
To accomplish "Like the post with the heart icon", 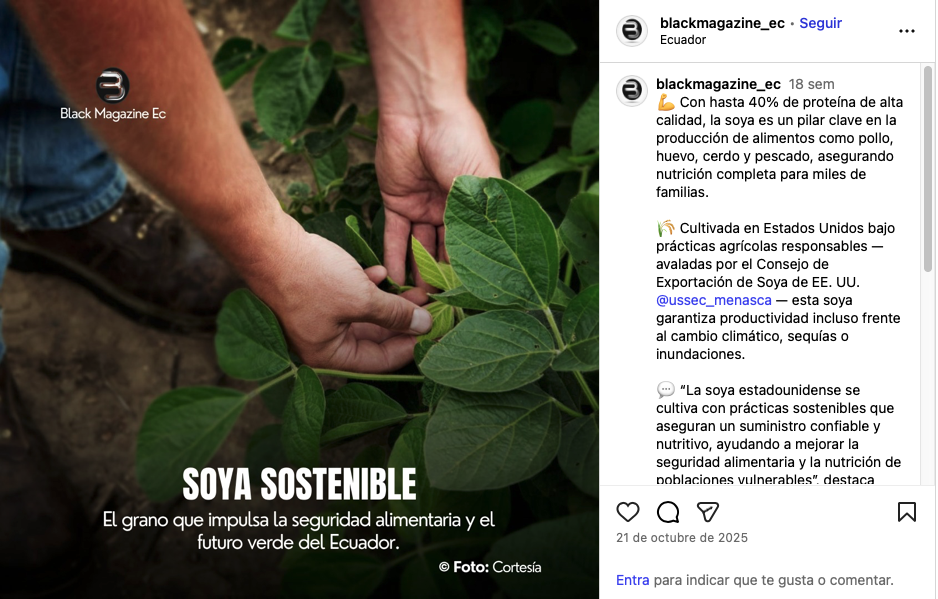I will (x=628, y=512).
